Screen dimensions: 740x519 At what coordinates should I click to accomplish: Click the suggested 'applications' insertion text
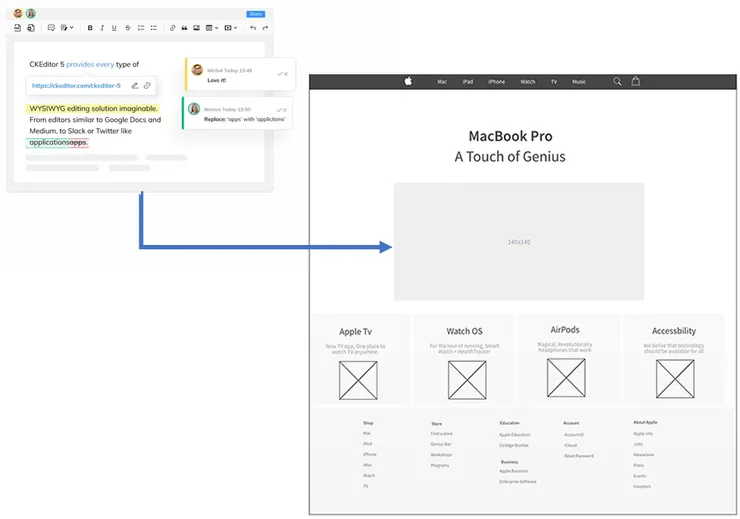click(x=49, y=142)
